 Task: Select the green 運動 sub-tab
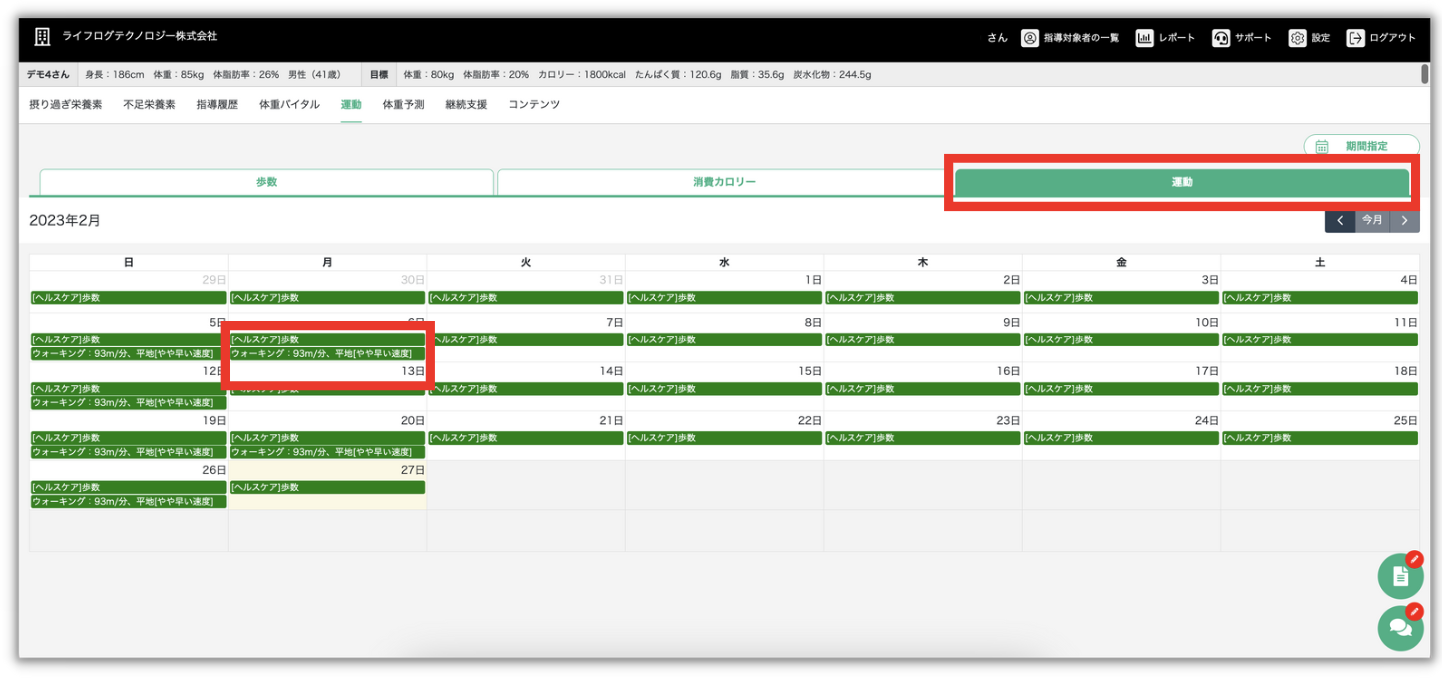point(1181,182)
